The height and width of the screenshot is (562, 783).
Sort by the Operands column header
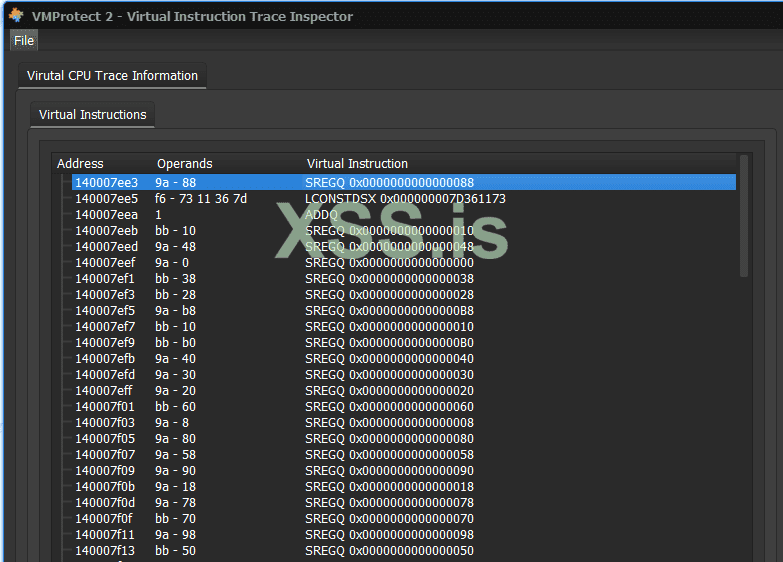coord(184,164)
